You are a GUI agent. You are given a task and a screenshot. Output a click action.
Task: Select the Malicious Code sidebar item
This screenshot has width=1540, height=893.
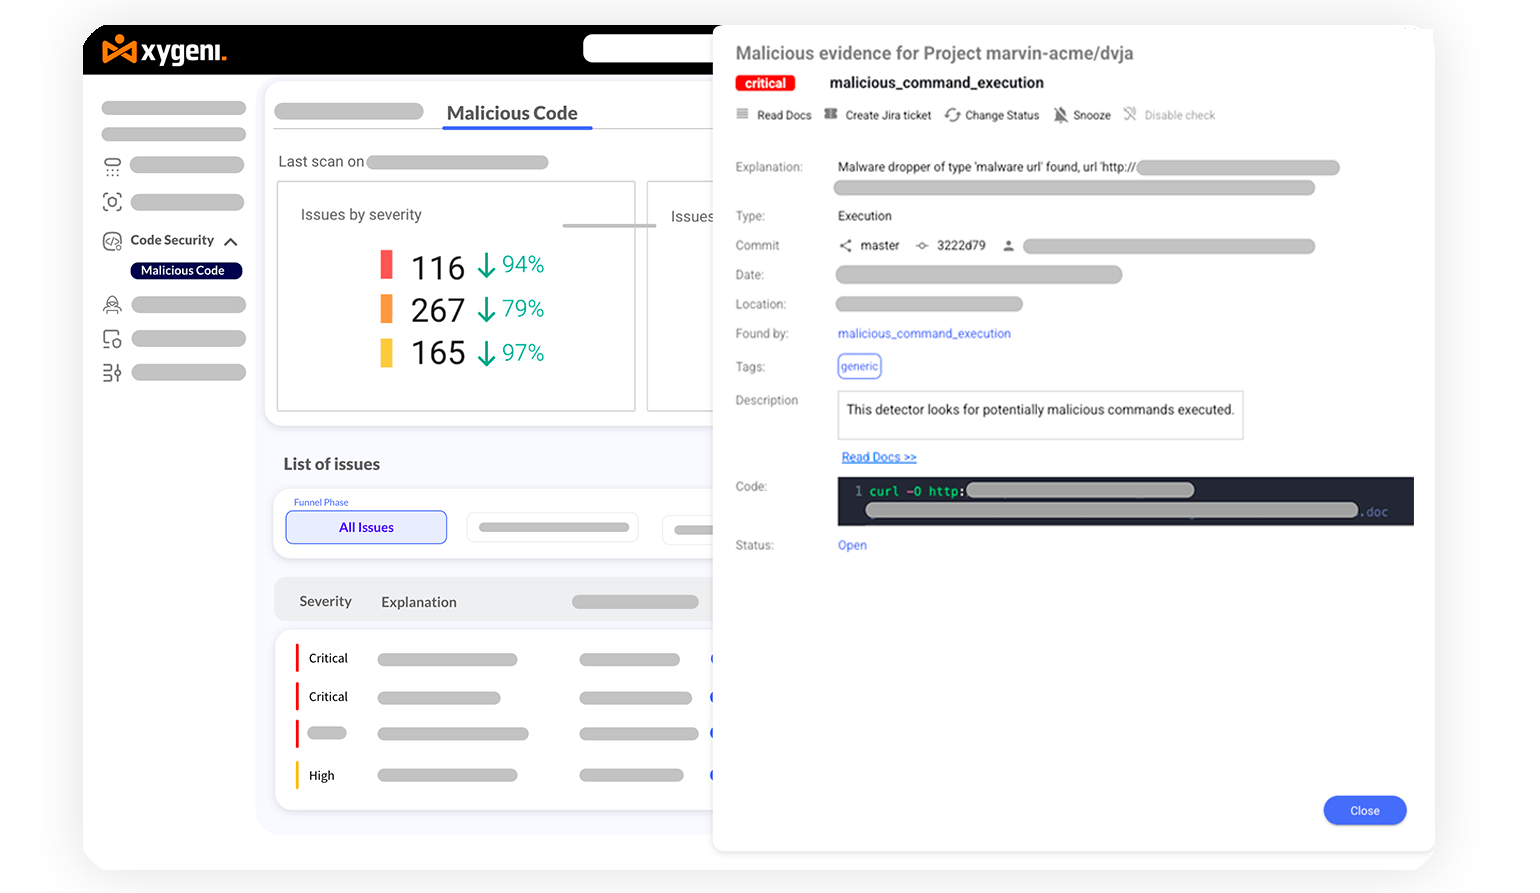[186, 271]
